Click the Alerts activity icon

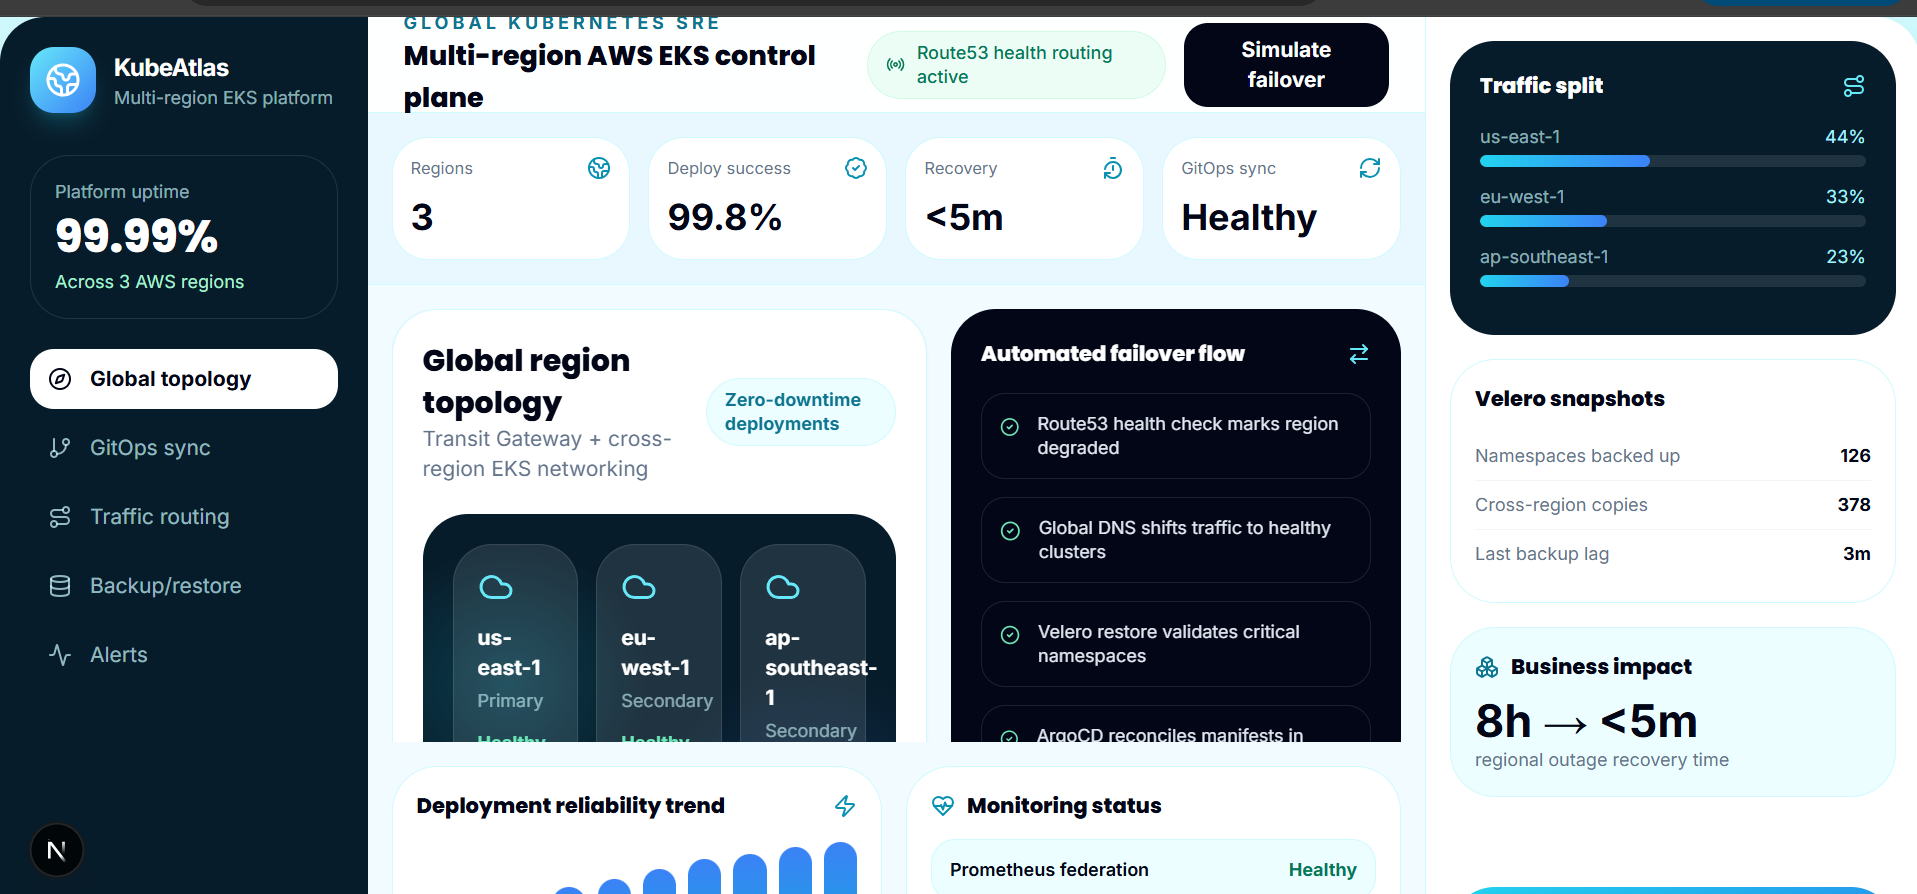(60, 655)
